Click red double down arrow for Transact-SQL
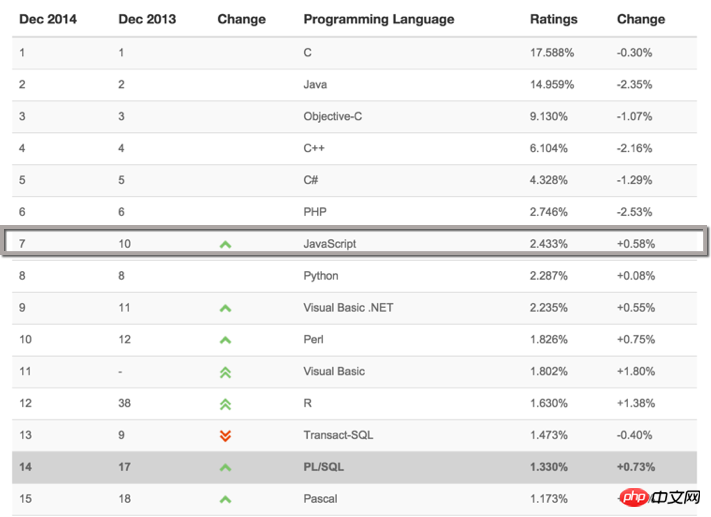The image size is (711, 517). click(225, 435)
